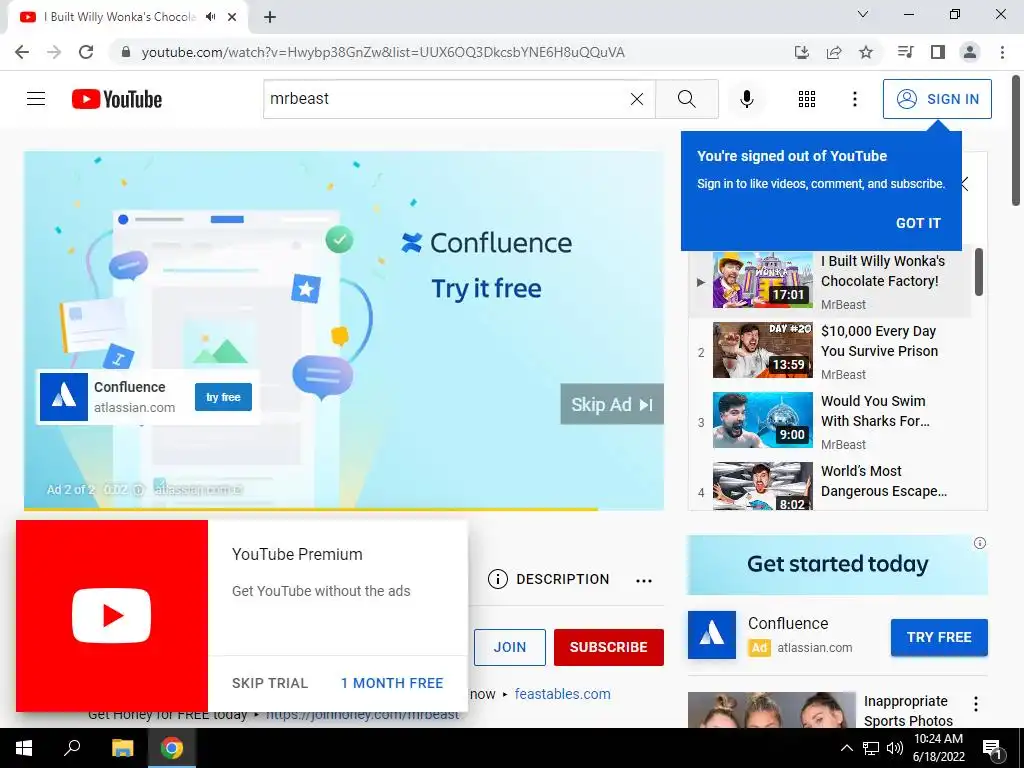This screenshot has width=1024, height=768.
Task: Open video DESCRIPTION panel
Action: 549,579
